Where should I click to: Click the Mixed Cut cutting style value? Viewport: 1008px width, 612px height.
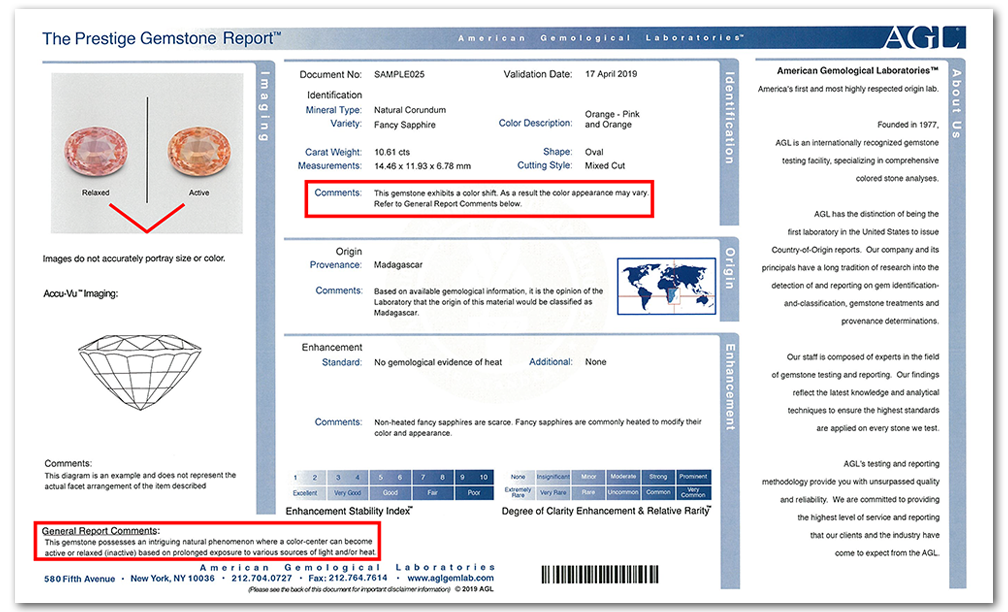coord(604,166)
